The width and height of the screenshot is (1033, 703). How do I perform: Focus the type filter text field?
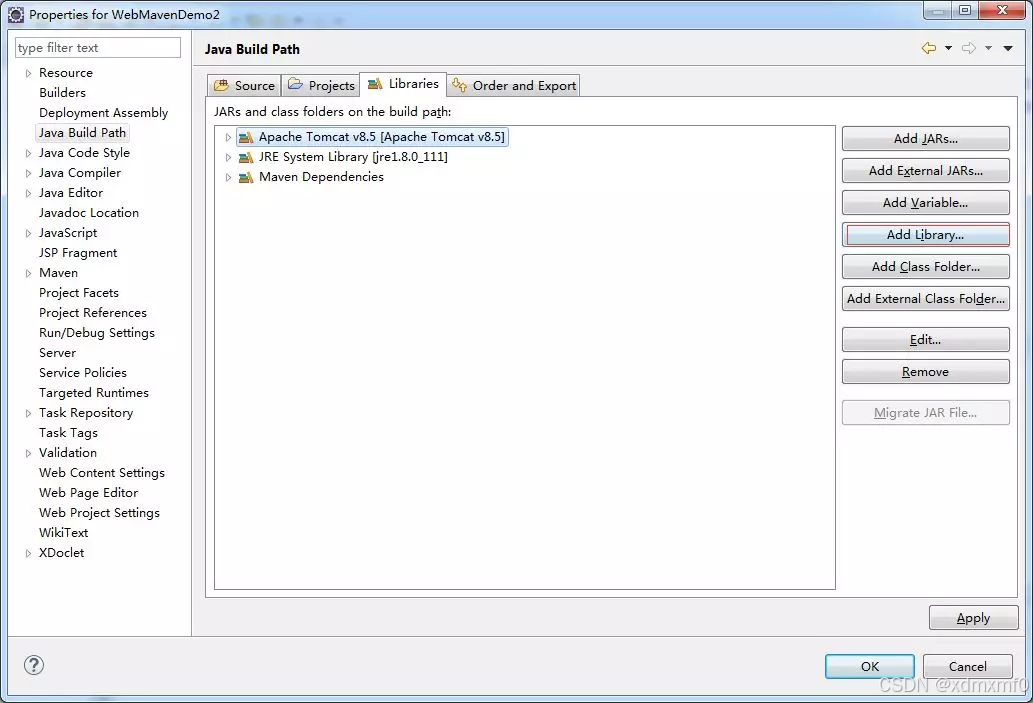point(98,47)
